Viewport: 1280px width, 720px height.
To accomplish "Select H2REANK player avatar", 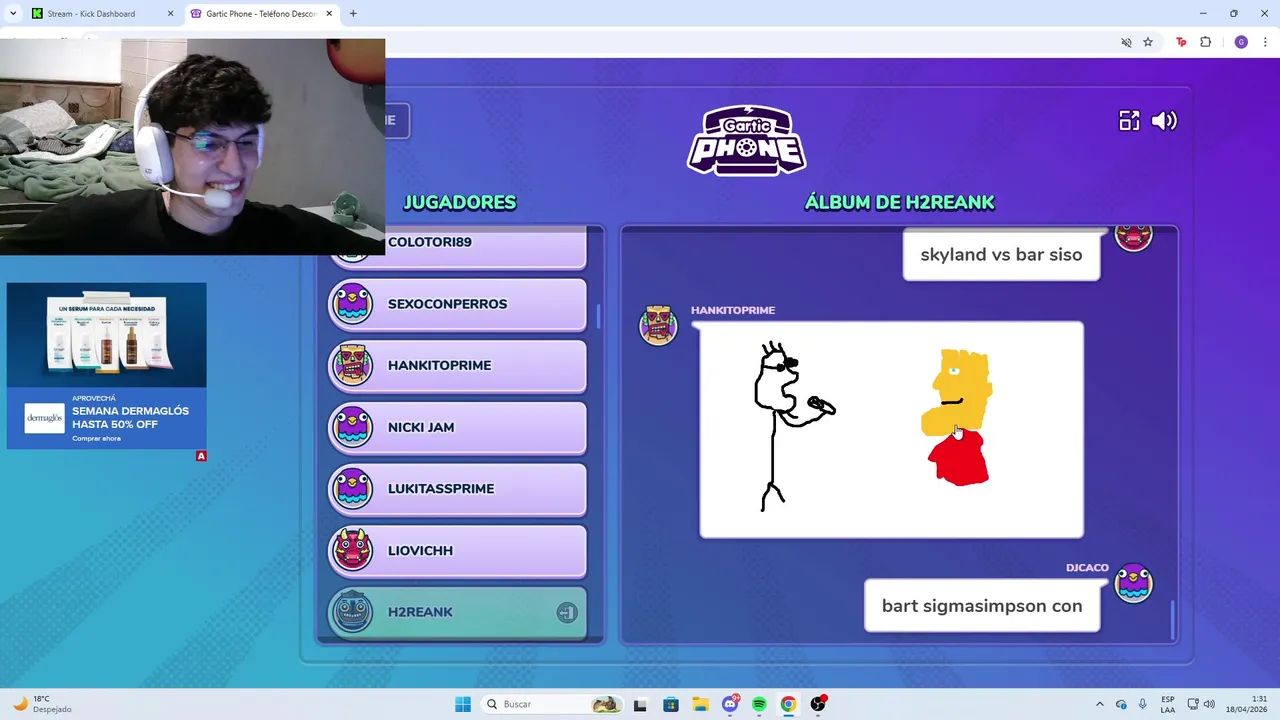I will point(352,612).
